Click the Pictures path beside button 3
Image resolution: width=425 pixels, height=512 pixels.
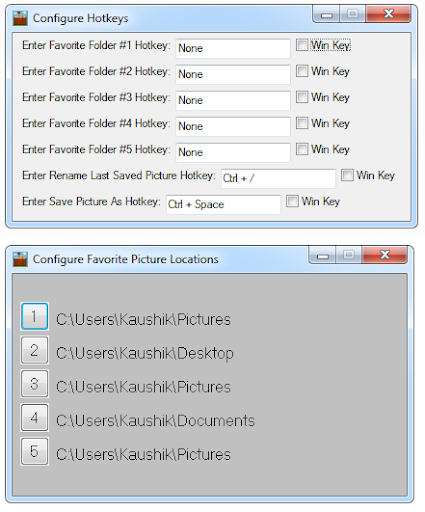click(143, 387)
